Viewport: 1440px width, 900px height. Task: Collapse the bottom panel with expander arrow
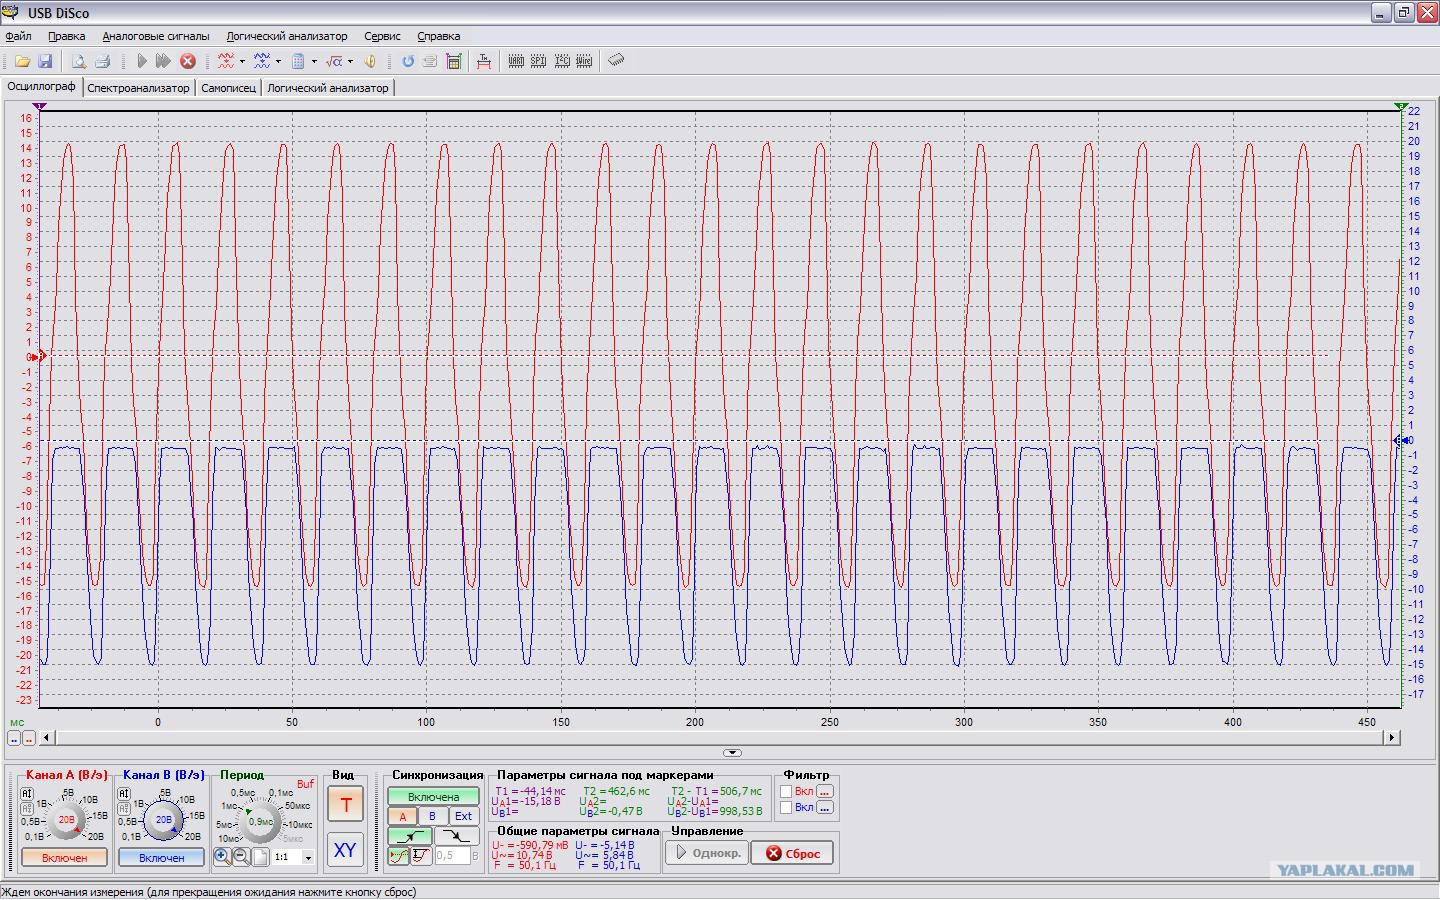click(732, 752)
